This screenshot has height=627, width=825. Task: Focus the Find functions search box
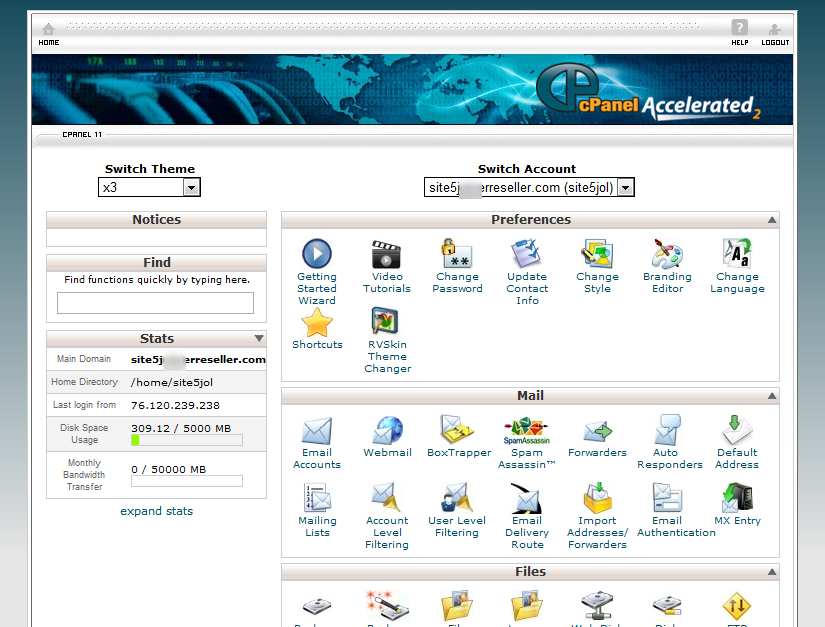click(x=155, y=303)
